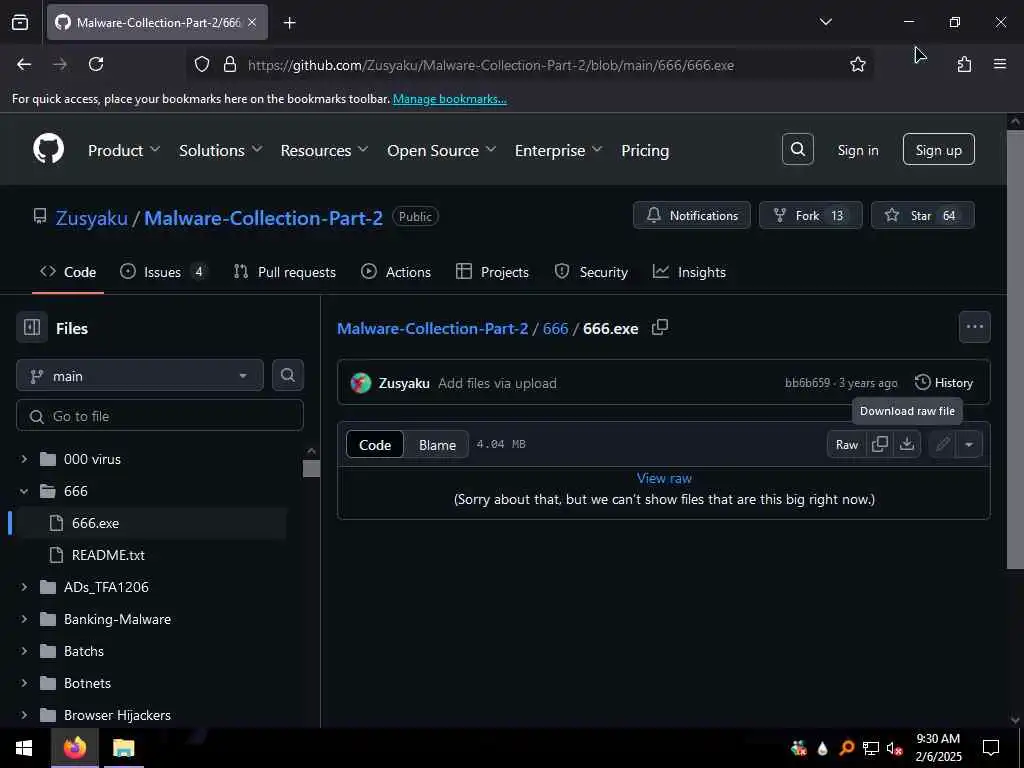List all tabs chevron in title bar
The image size is (1024, 768).
coord(825,22)
